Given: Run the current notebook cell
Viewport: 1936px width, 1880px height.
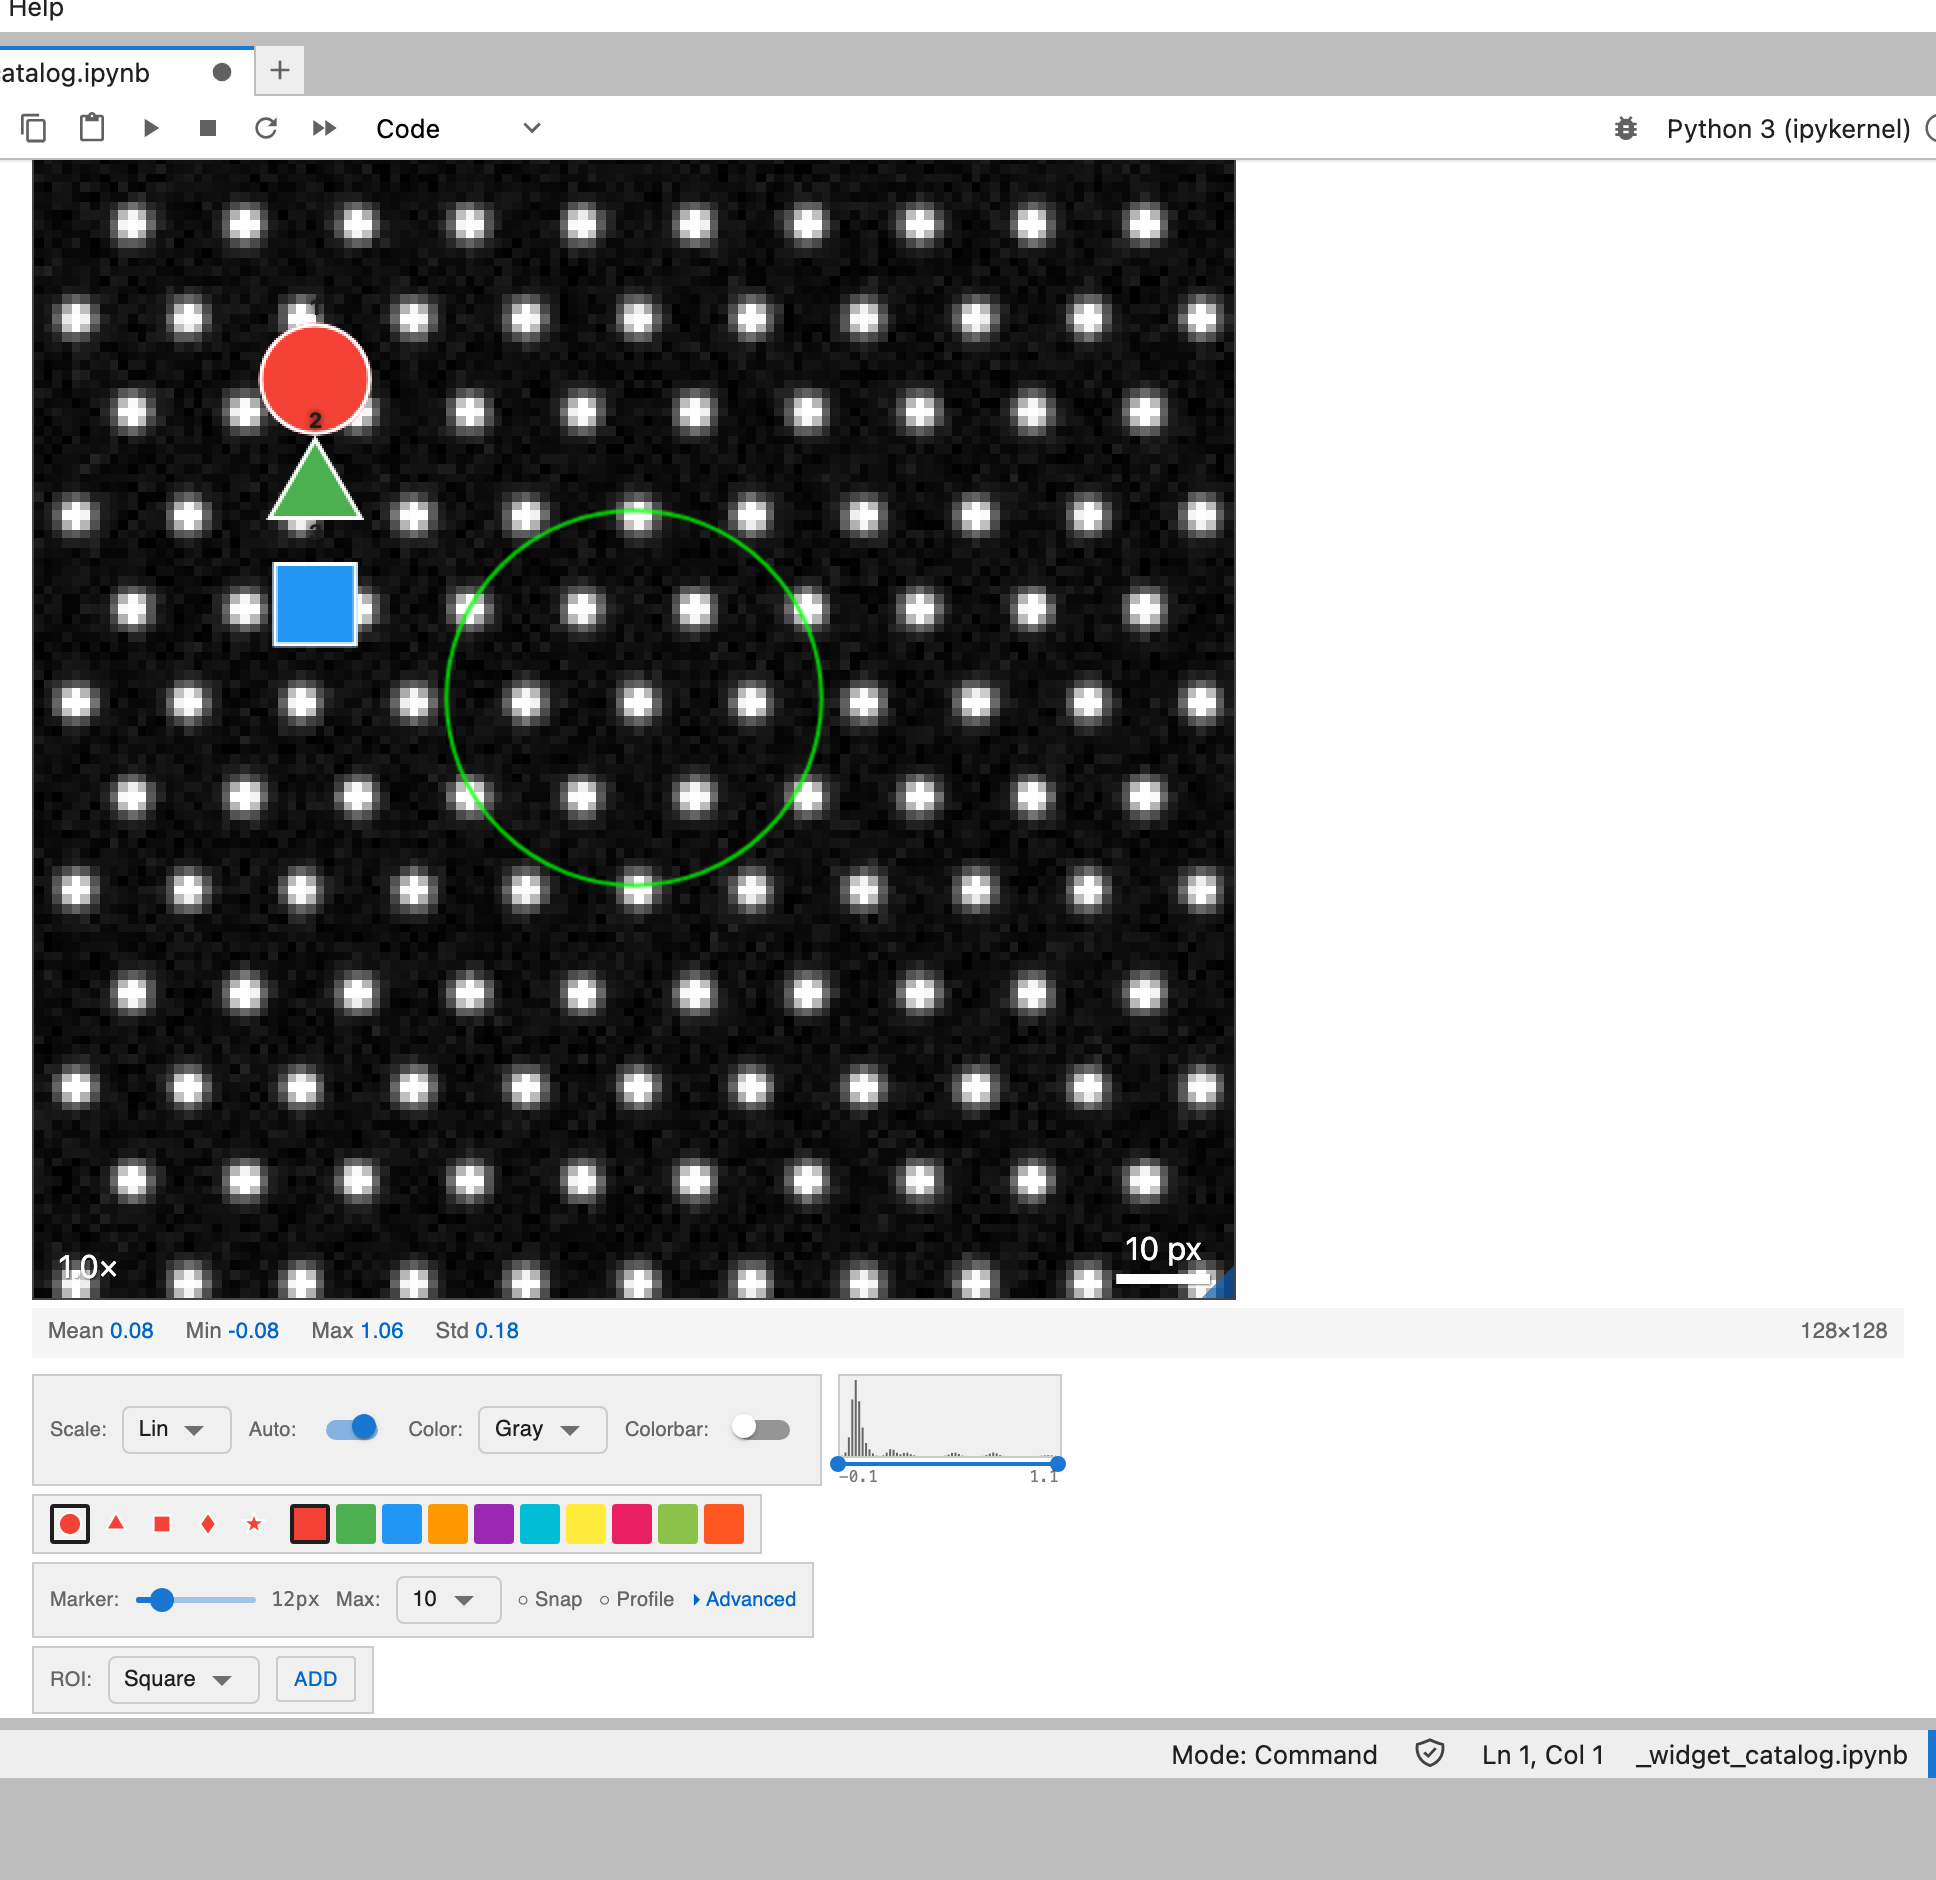Looking at the screenshot, I should pos(151,128).
